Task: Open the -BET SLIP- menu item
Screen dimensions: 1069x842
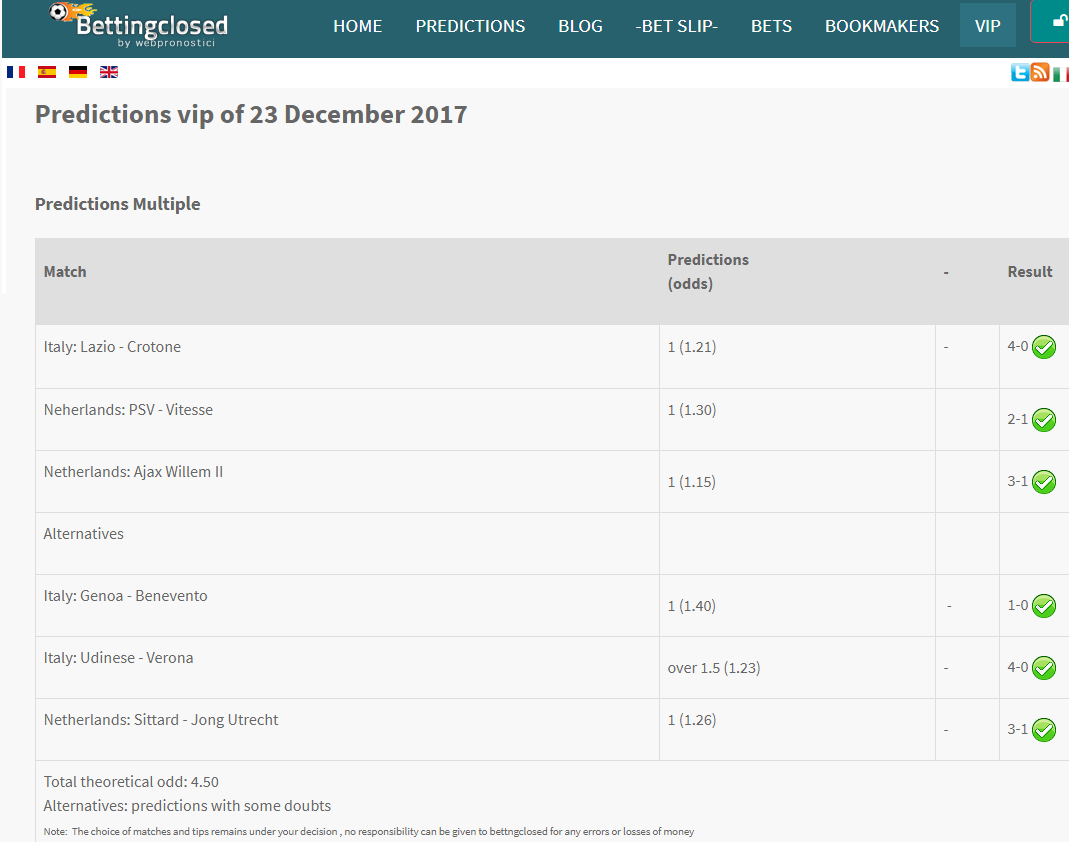Action: (x=677, y=26)
